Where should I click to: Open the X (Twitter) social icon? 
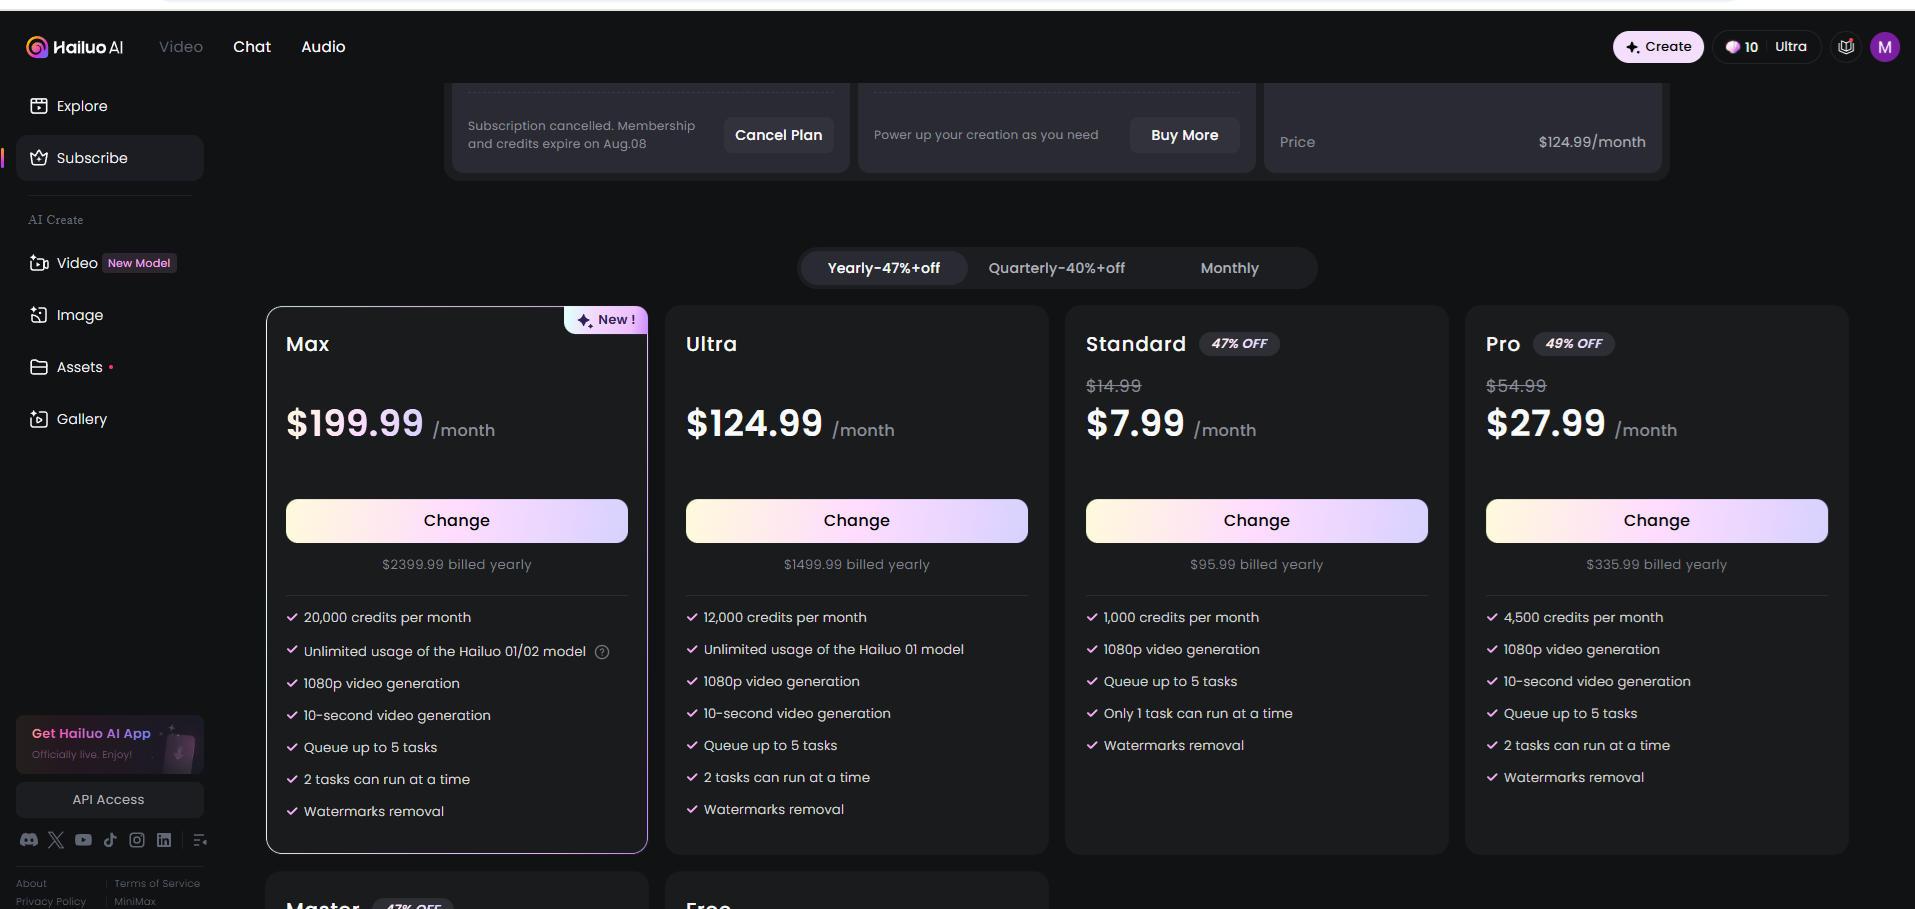[x=56, y=840]
